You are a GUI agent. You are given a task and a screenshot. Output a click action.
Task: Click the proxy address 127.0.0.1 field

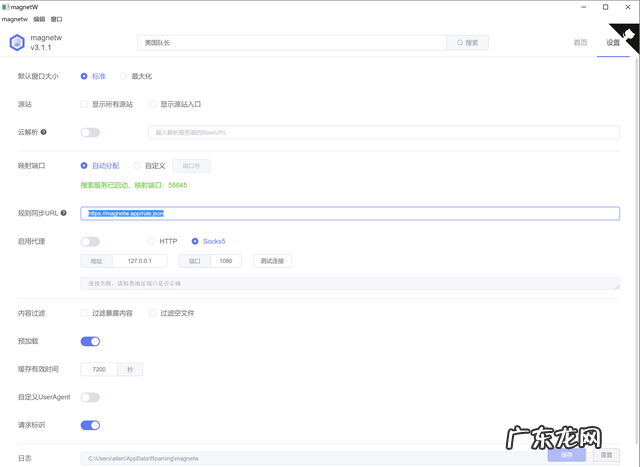pyautogui.click(x=140, y=261)
